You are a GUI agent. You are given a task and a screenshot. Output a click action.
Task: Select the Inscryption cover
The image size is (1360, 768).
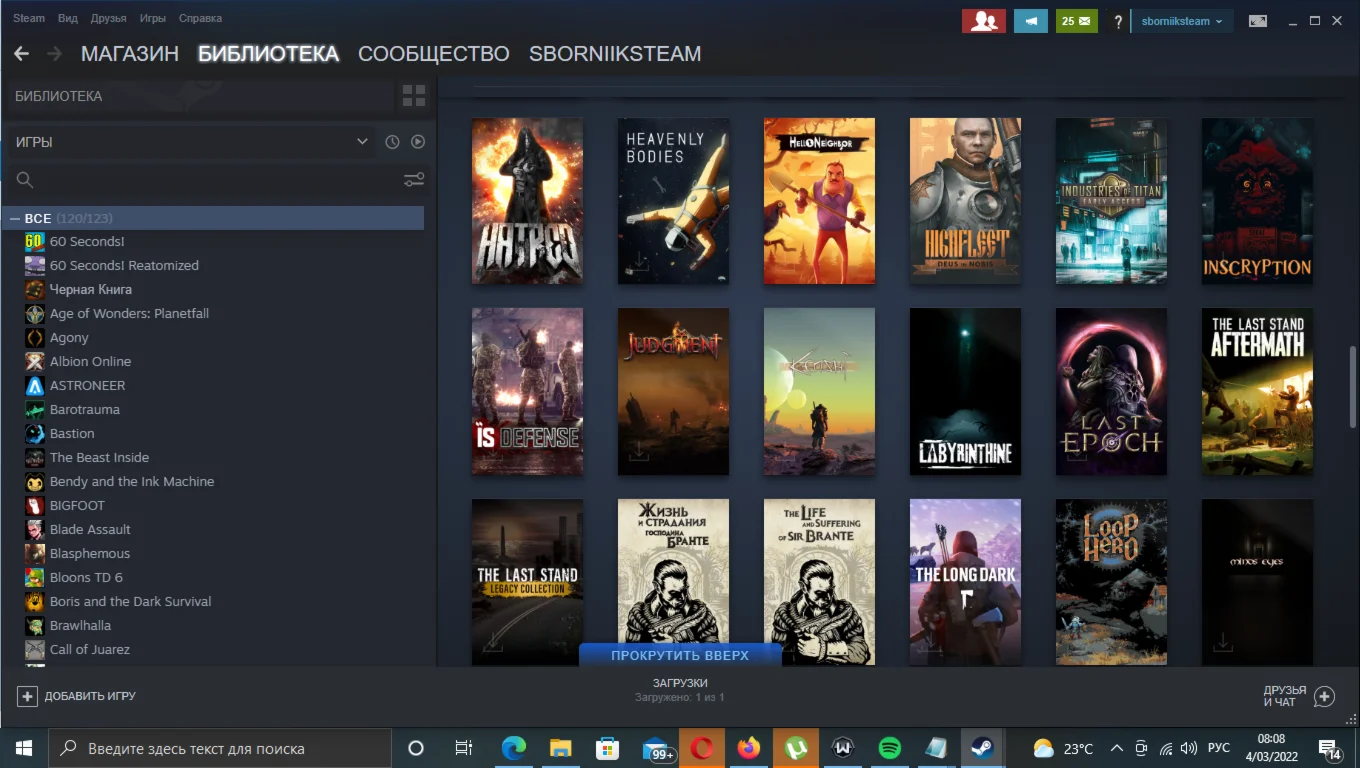(x=1257, y=201)
